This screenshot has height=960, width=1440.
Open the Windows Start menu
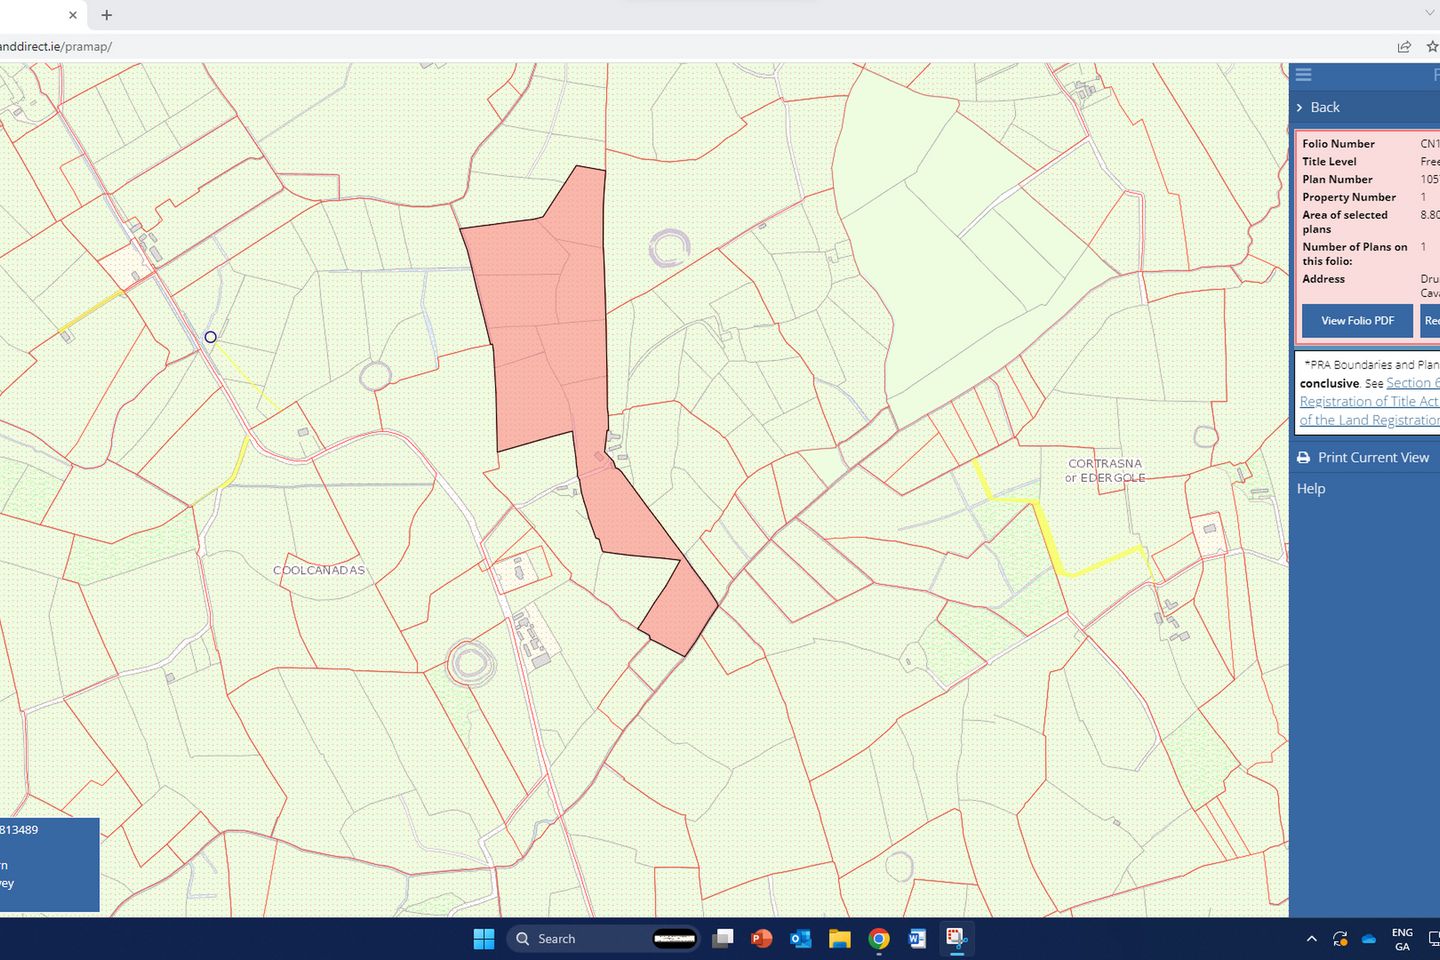(x=484, y=938)
